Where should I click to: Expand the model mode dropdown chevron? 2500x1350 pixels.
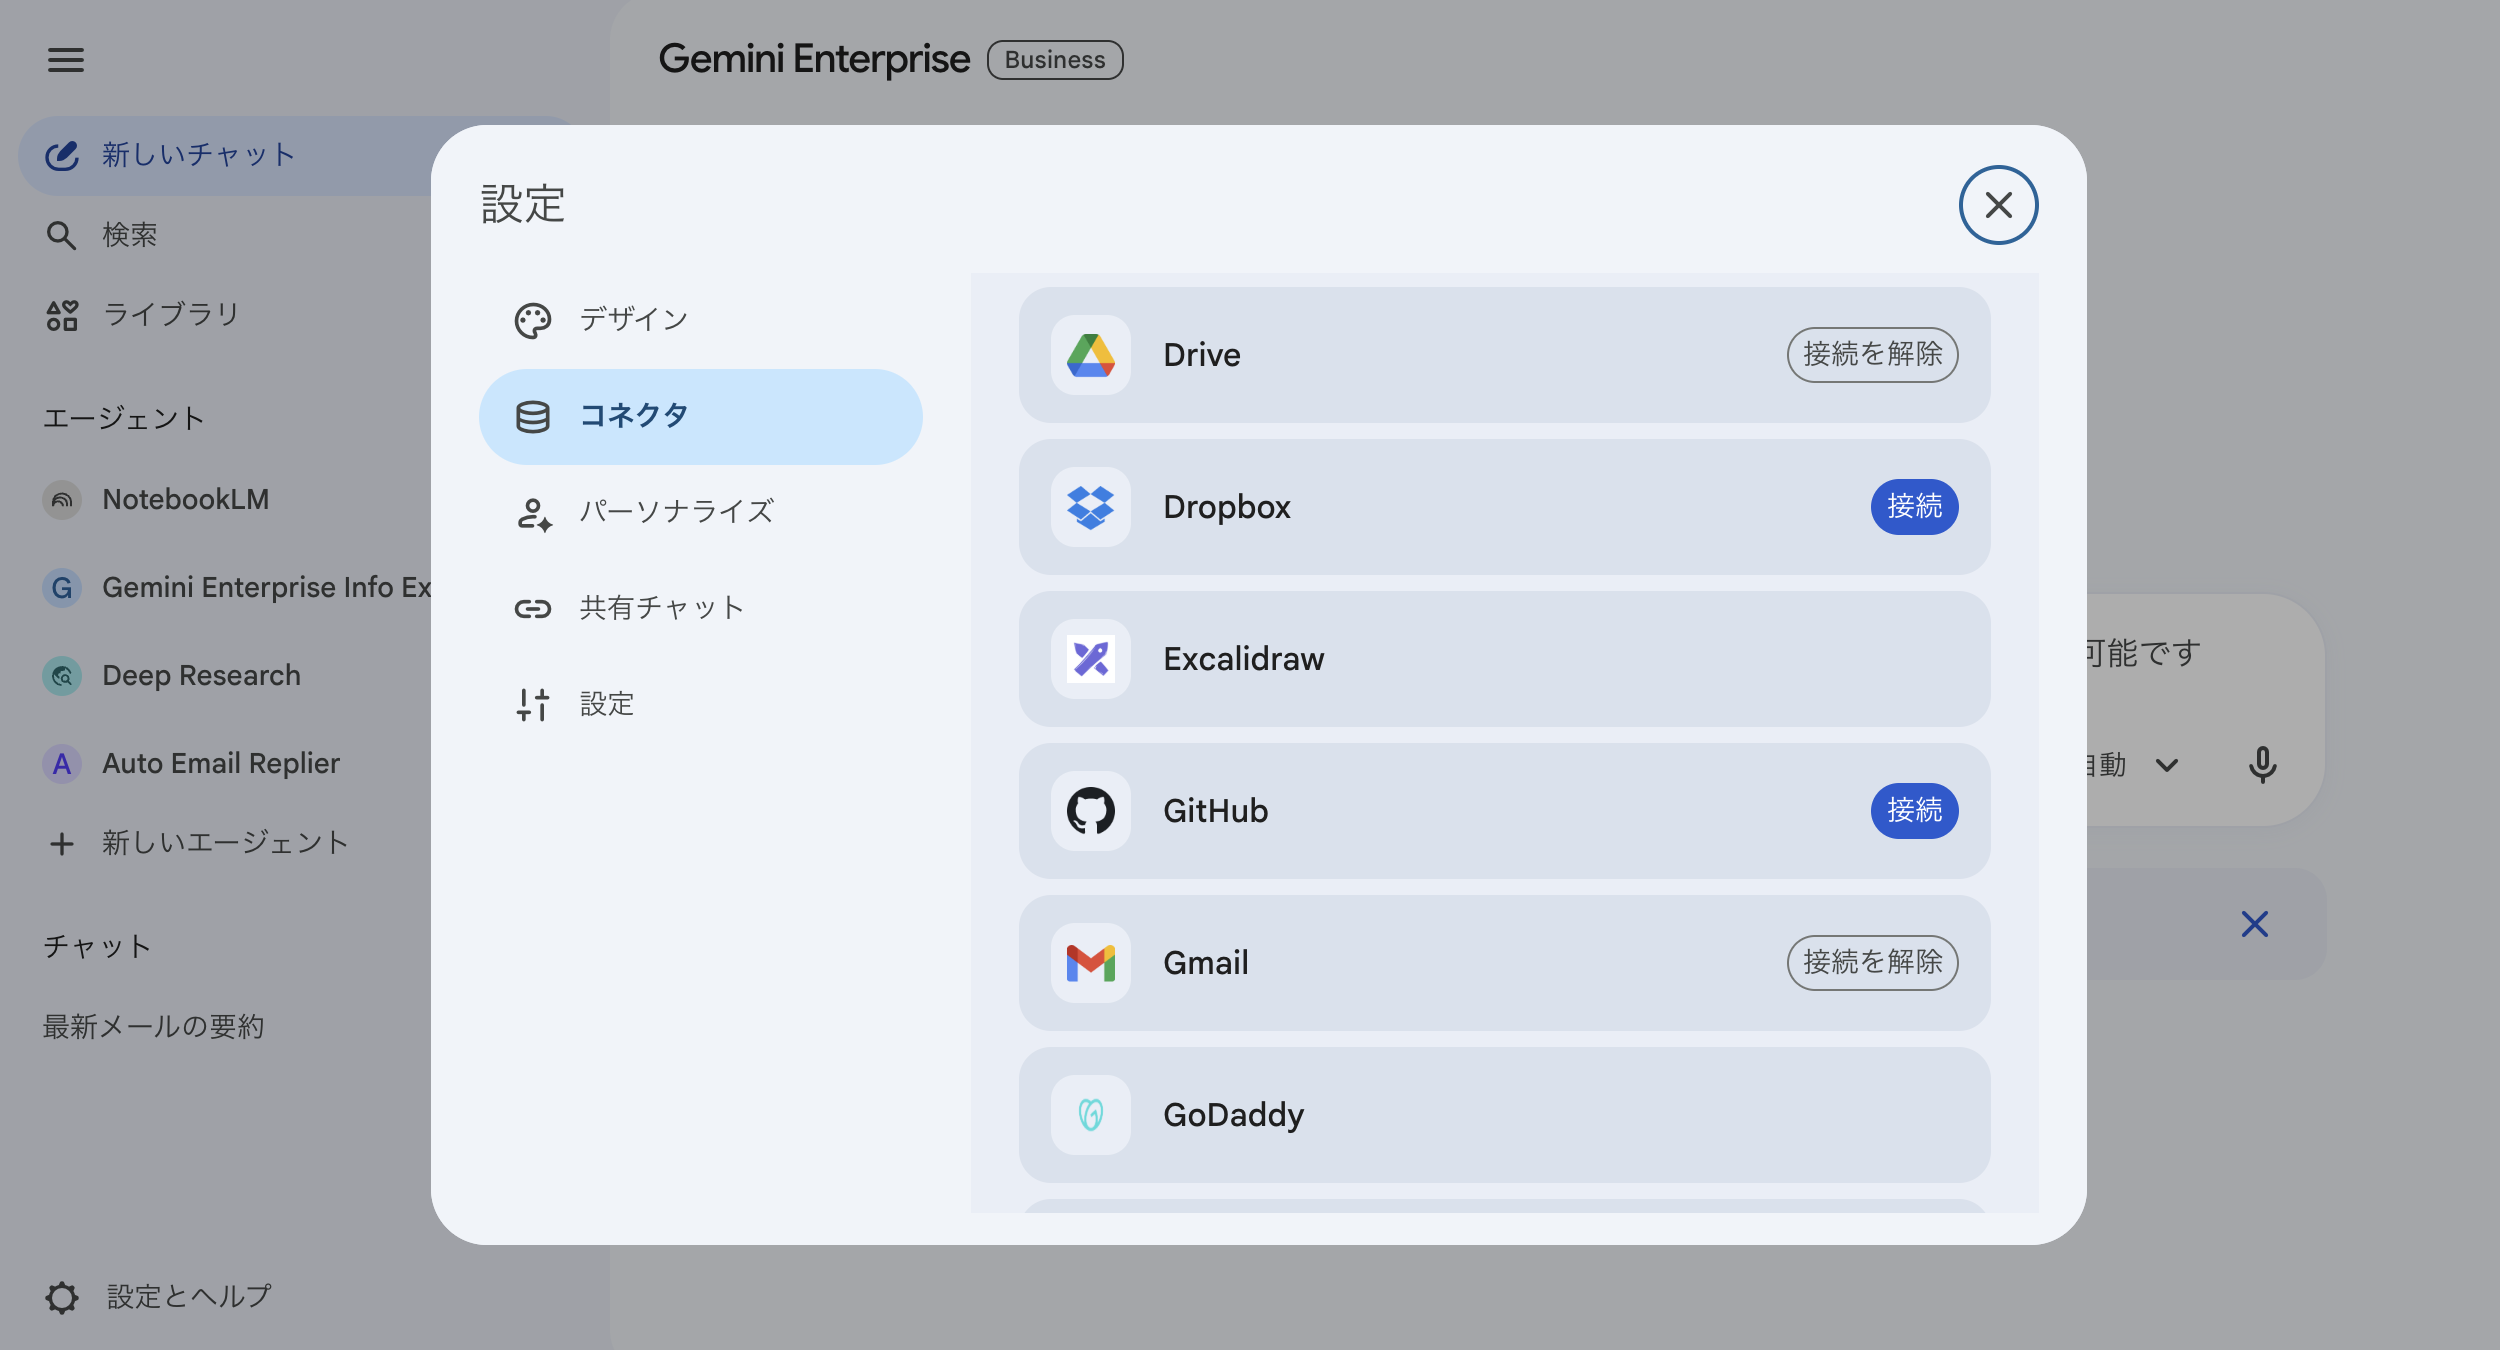tap(2167, 766)
